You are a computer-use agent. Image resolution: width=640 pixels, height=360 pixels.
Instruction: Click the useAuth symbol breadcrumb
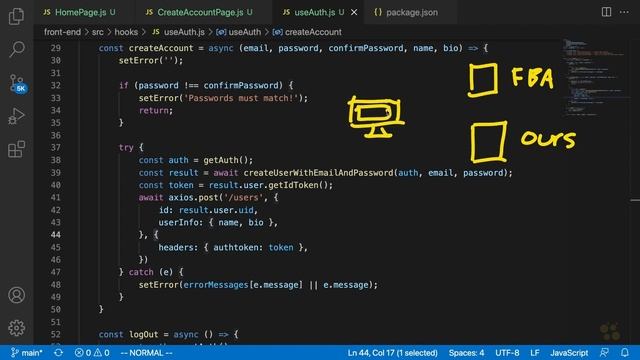[x=238, y=32]
